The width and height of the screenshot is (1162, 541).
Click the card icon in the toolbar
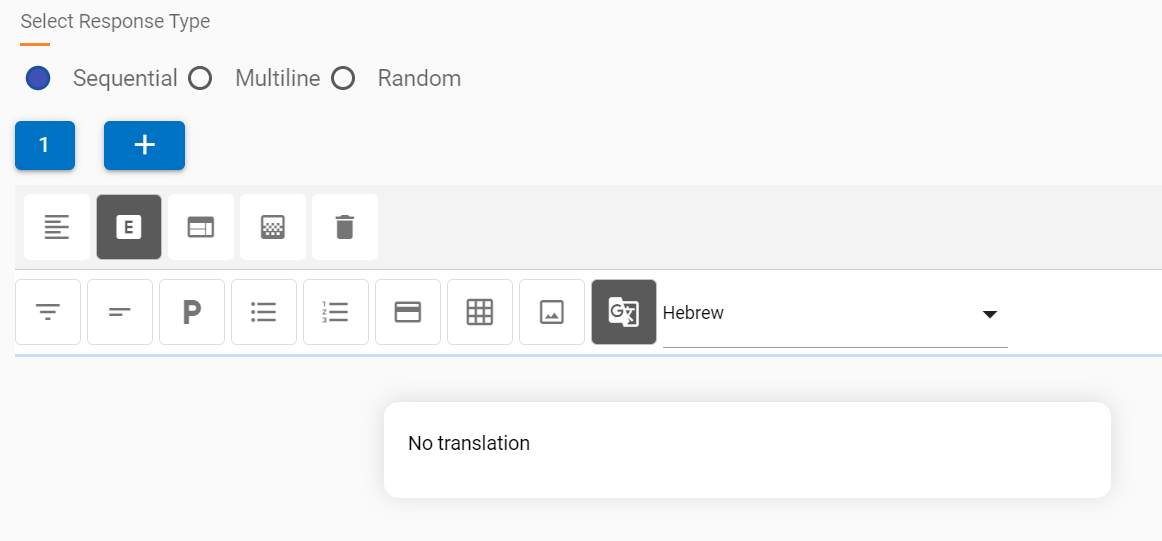pos(408,312)
